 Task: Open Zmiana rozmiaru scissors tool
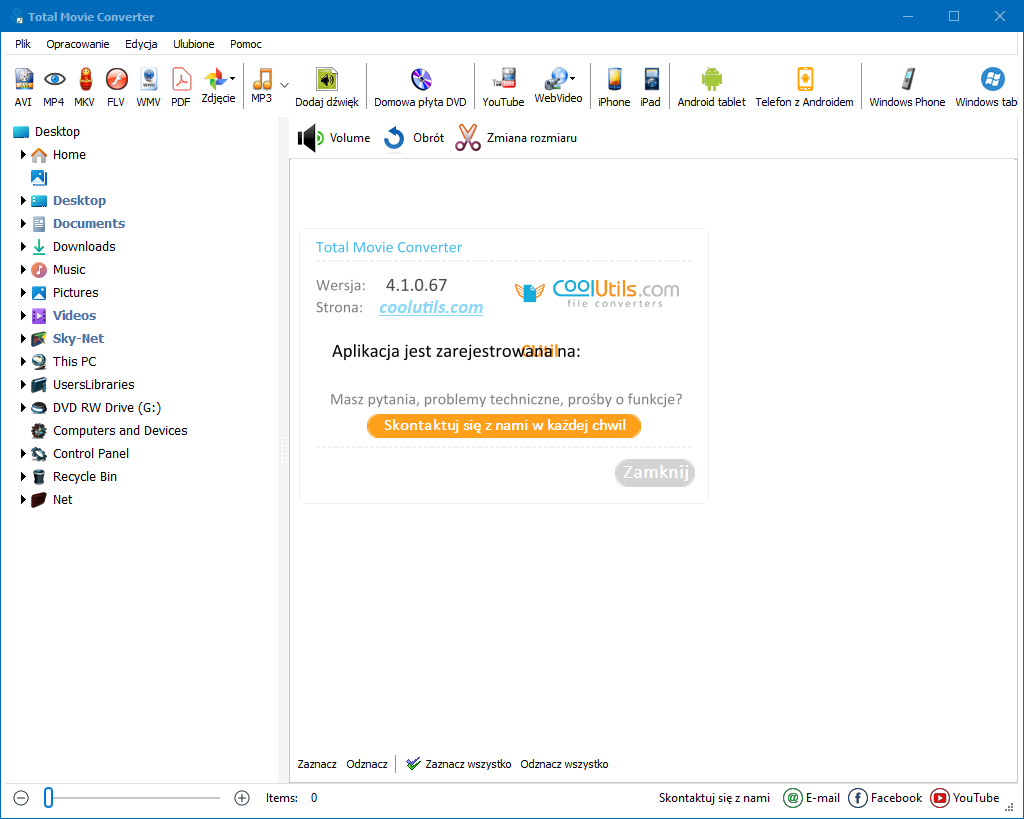[516, 138]
